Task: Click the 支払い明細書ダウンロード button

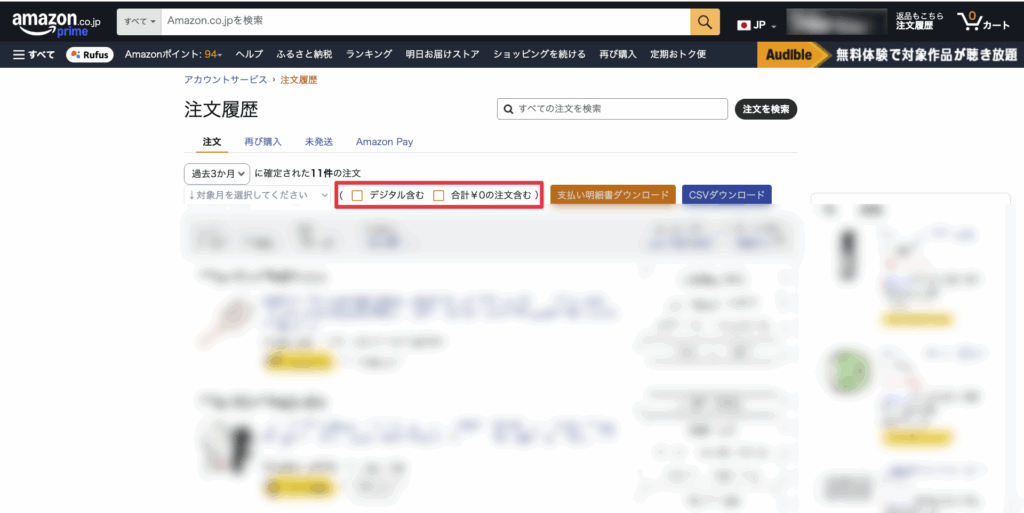Action: [612, 195]
